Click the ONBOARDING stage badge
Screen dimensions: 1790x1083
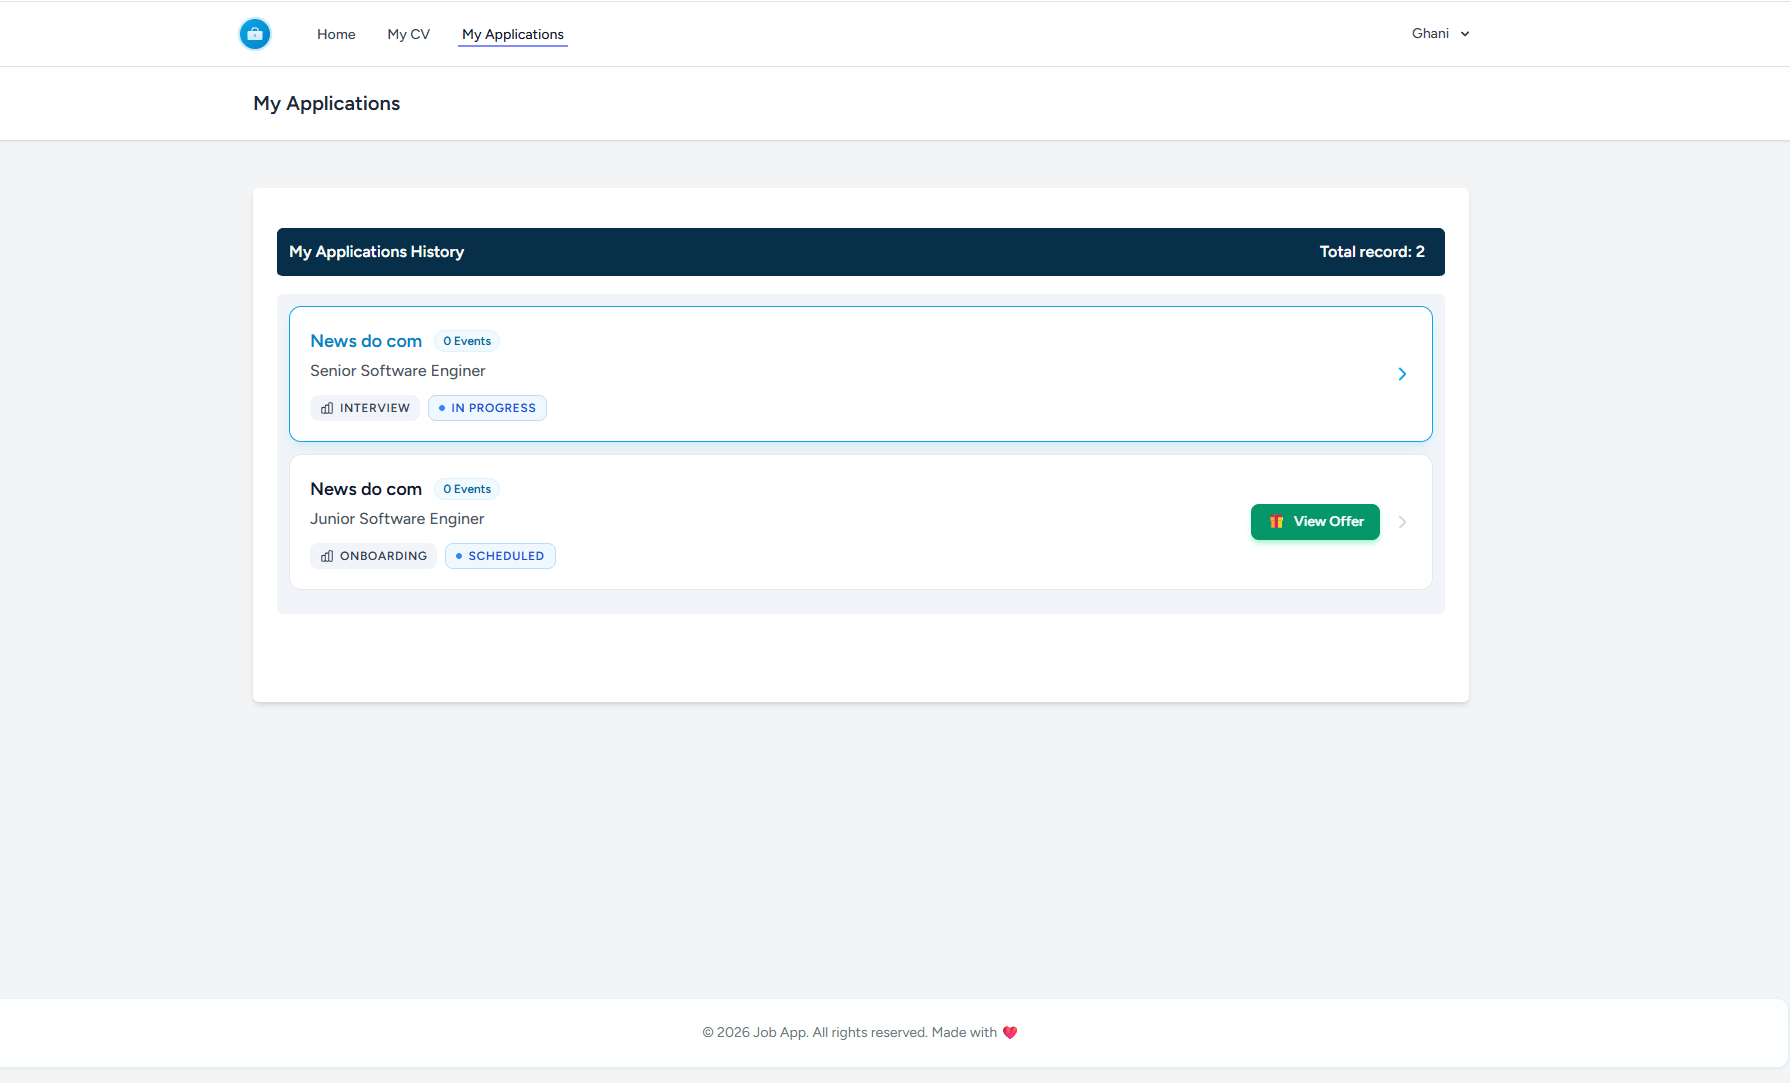click(x=373, y=556)
